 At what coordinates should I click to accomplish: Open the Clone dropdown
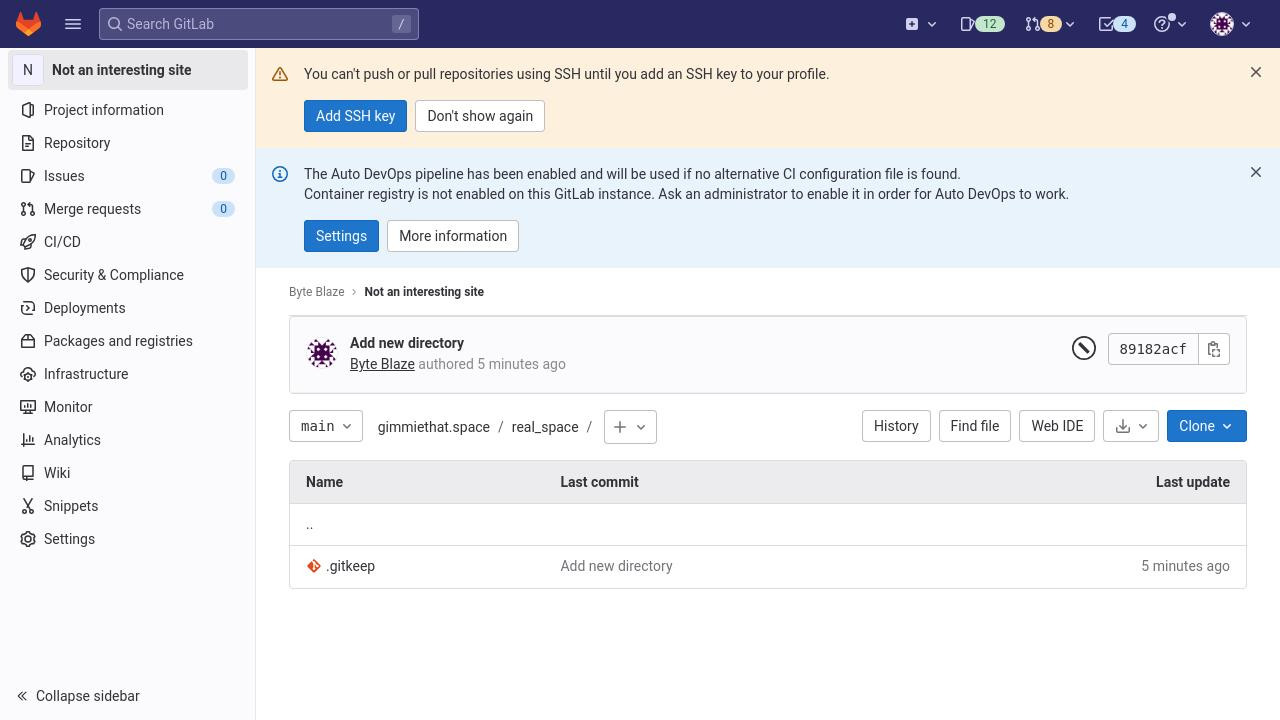click(x=1206, y=426)
